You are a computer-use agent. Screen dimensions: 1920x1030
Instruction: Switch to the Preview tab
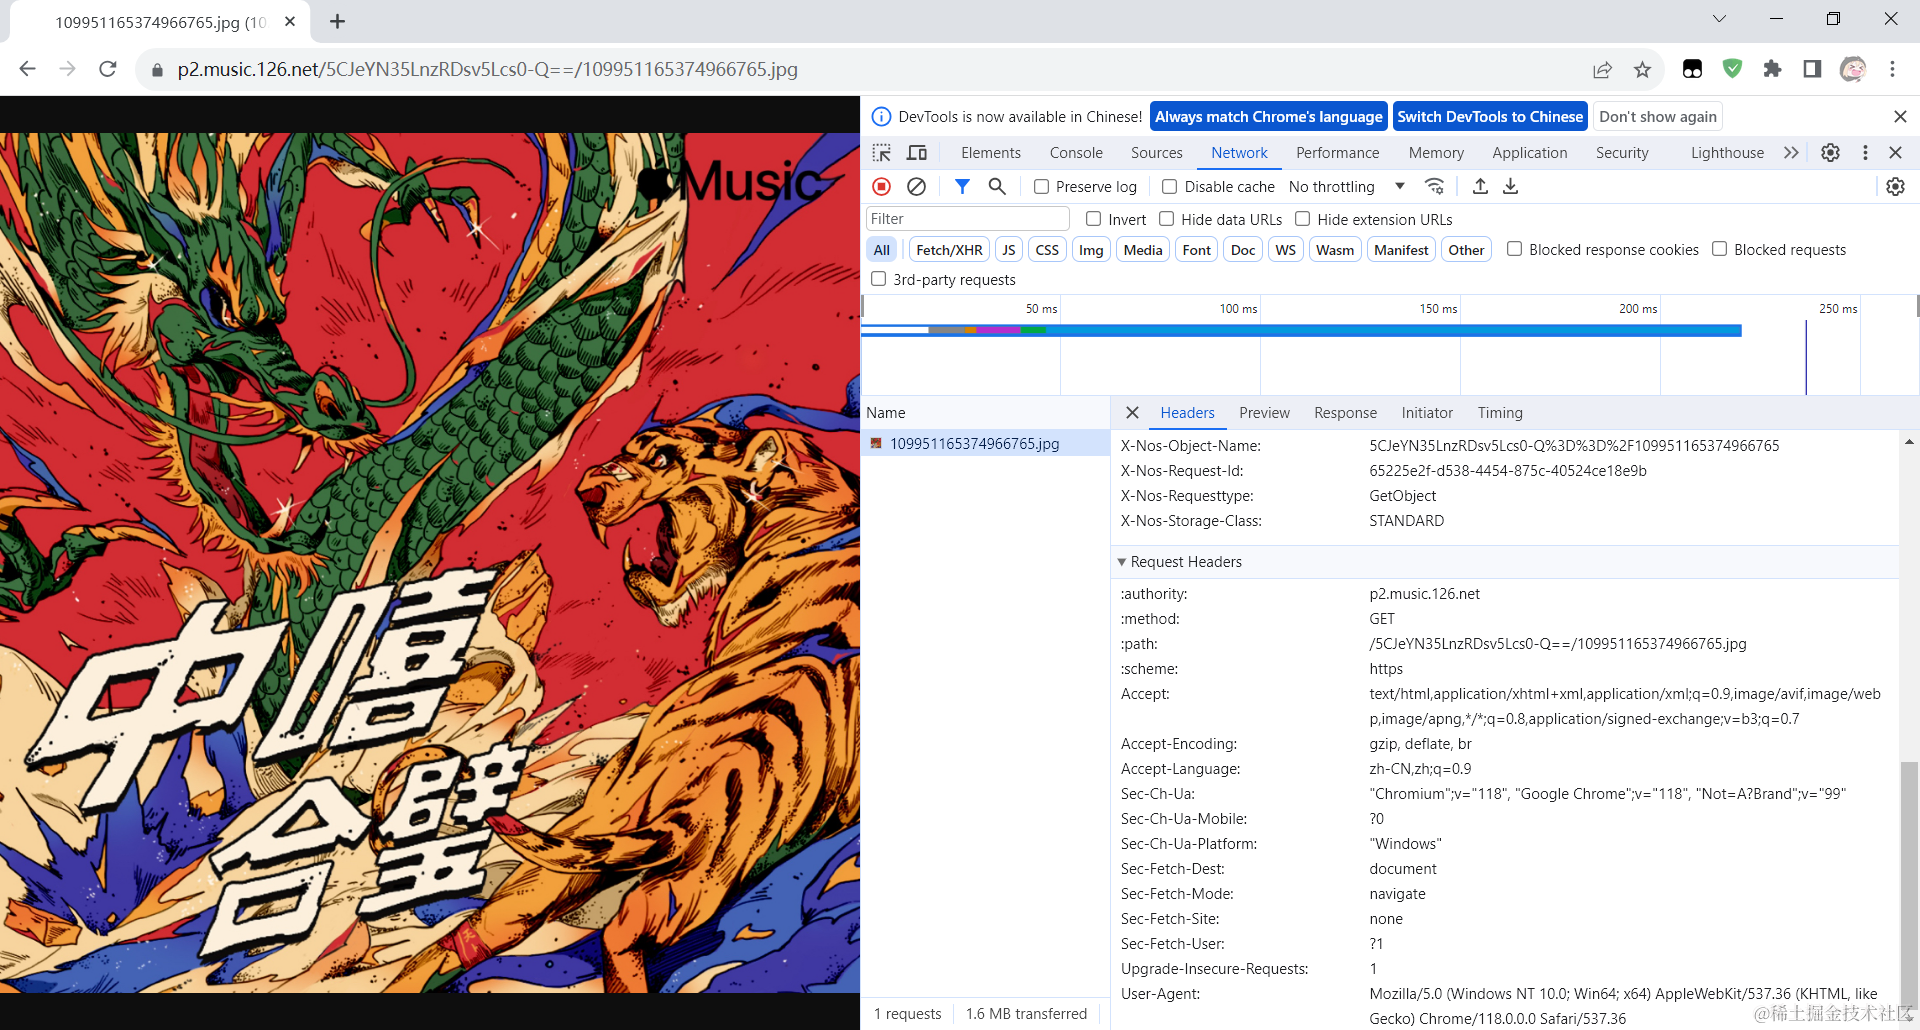1264,413
